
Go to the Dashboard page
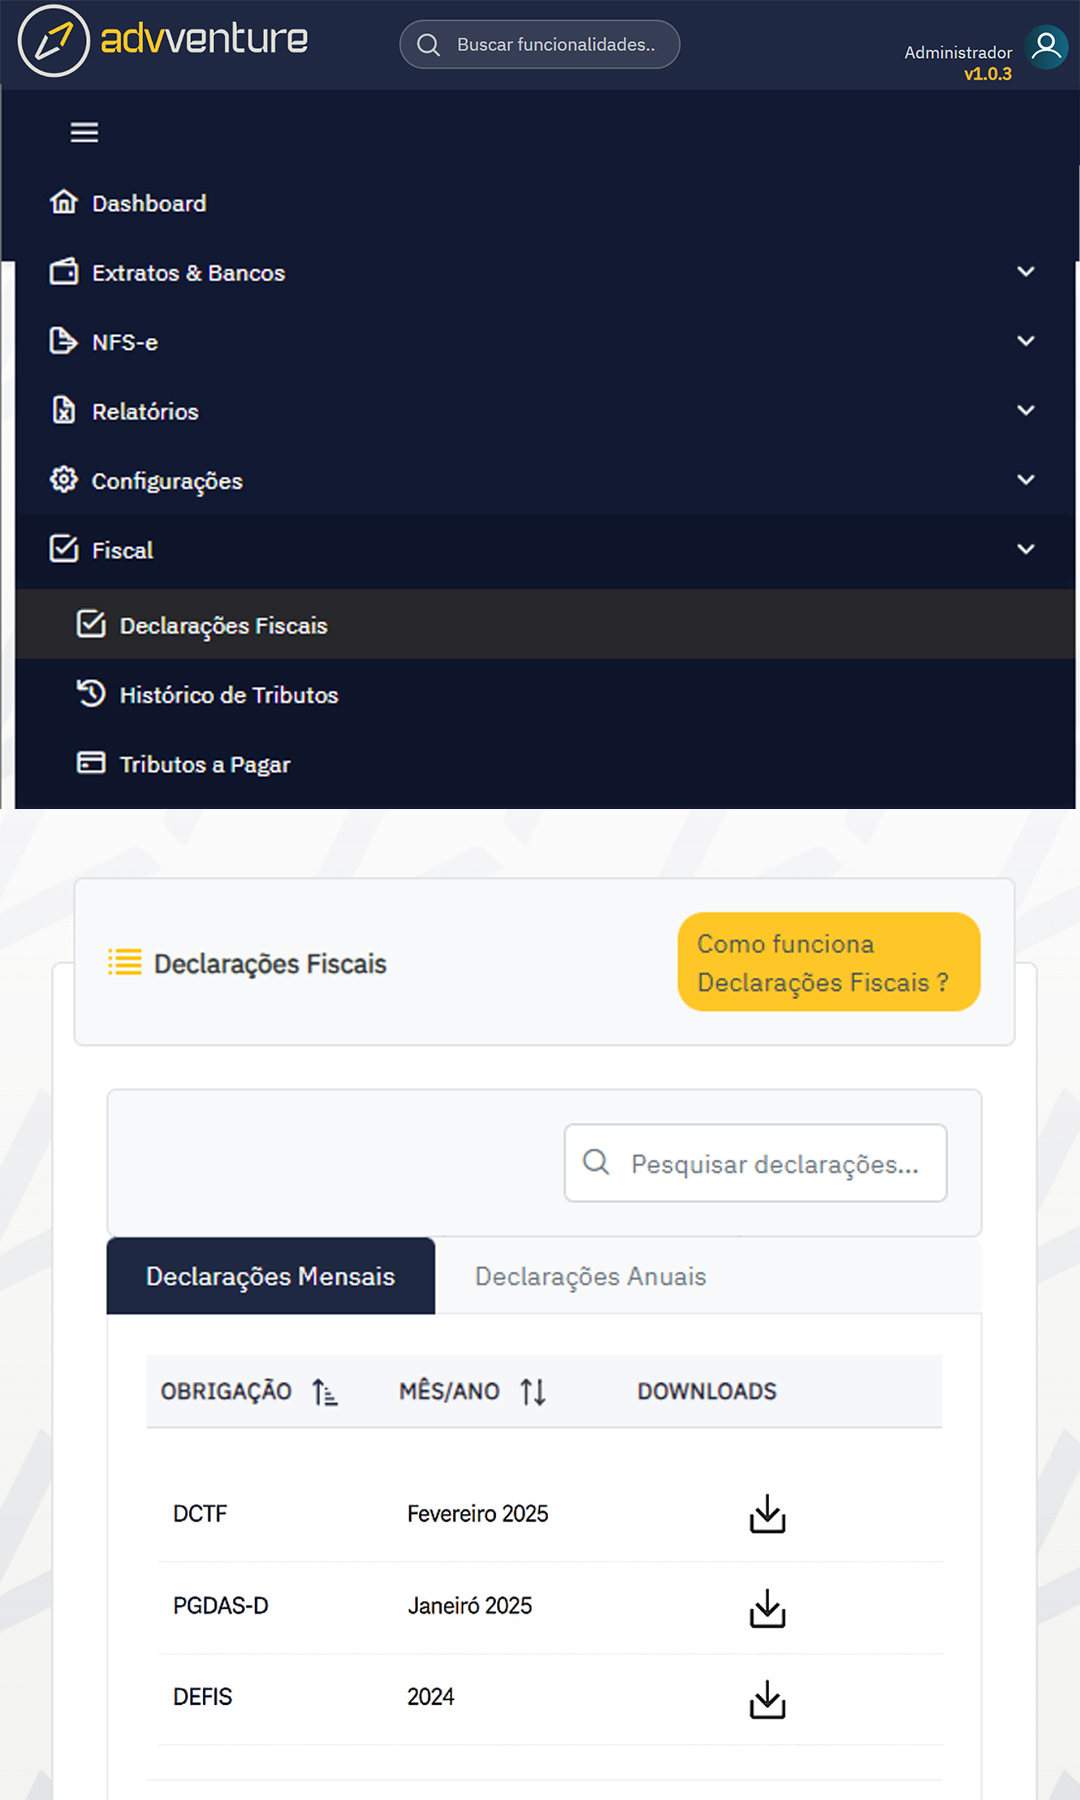point(148,203)
